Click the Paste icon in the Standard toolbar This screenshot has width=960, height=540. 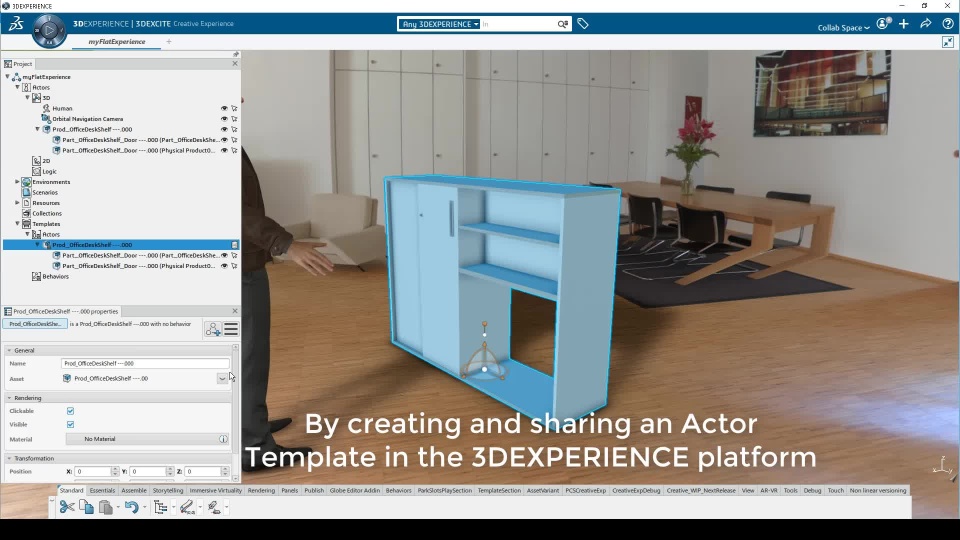(106, 507)
